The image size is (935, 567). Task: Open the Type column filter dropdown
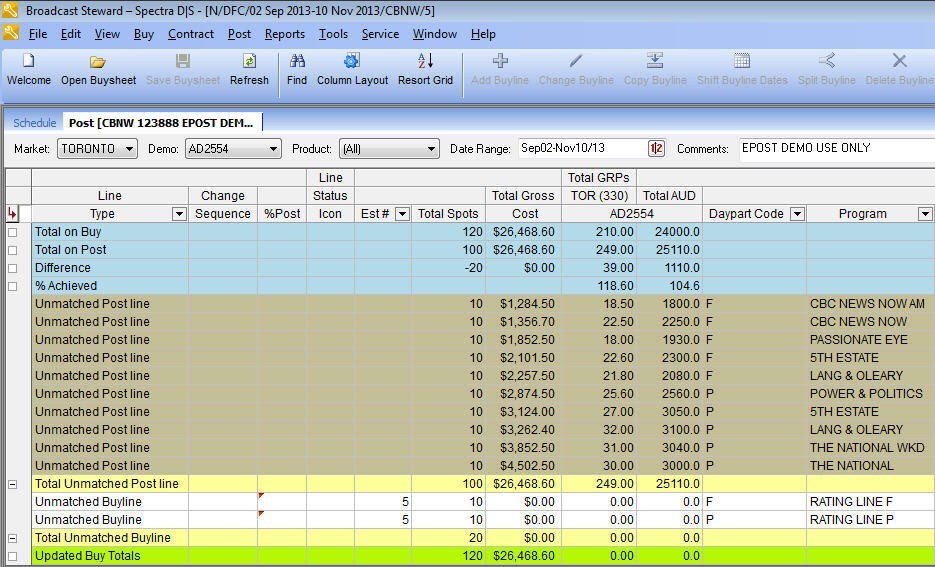(x=179, y=214)
